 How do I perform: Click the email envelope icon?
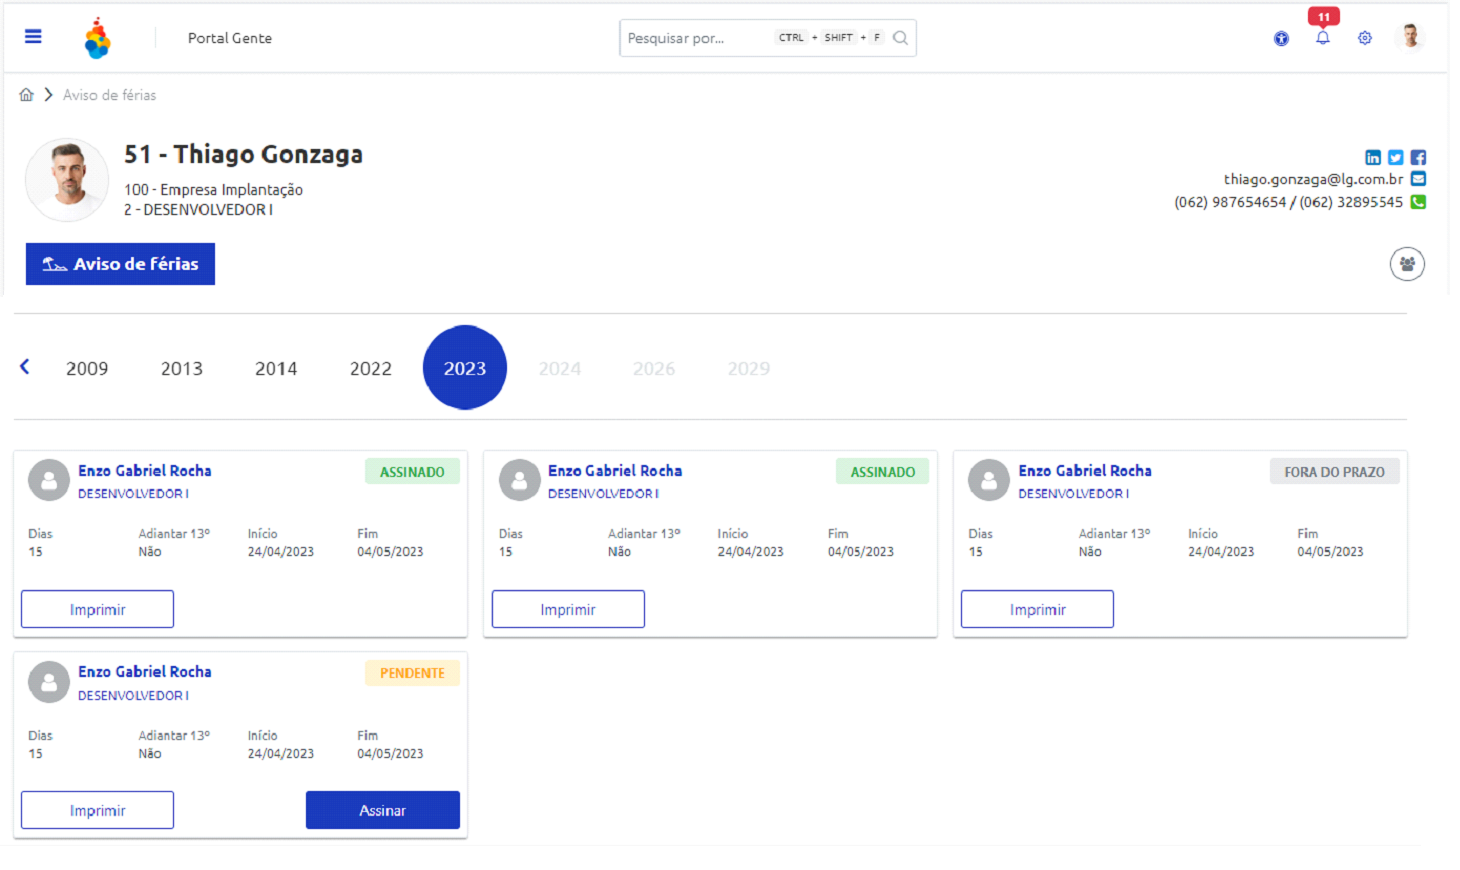click(x=1418, y=179)
